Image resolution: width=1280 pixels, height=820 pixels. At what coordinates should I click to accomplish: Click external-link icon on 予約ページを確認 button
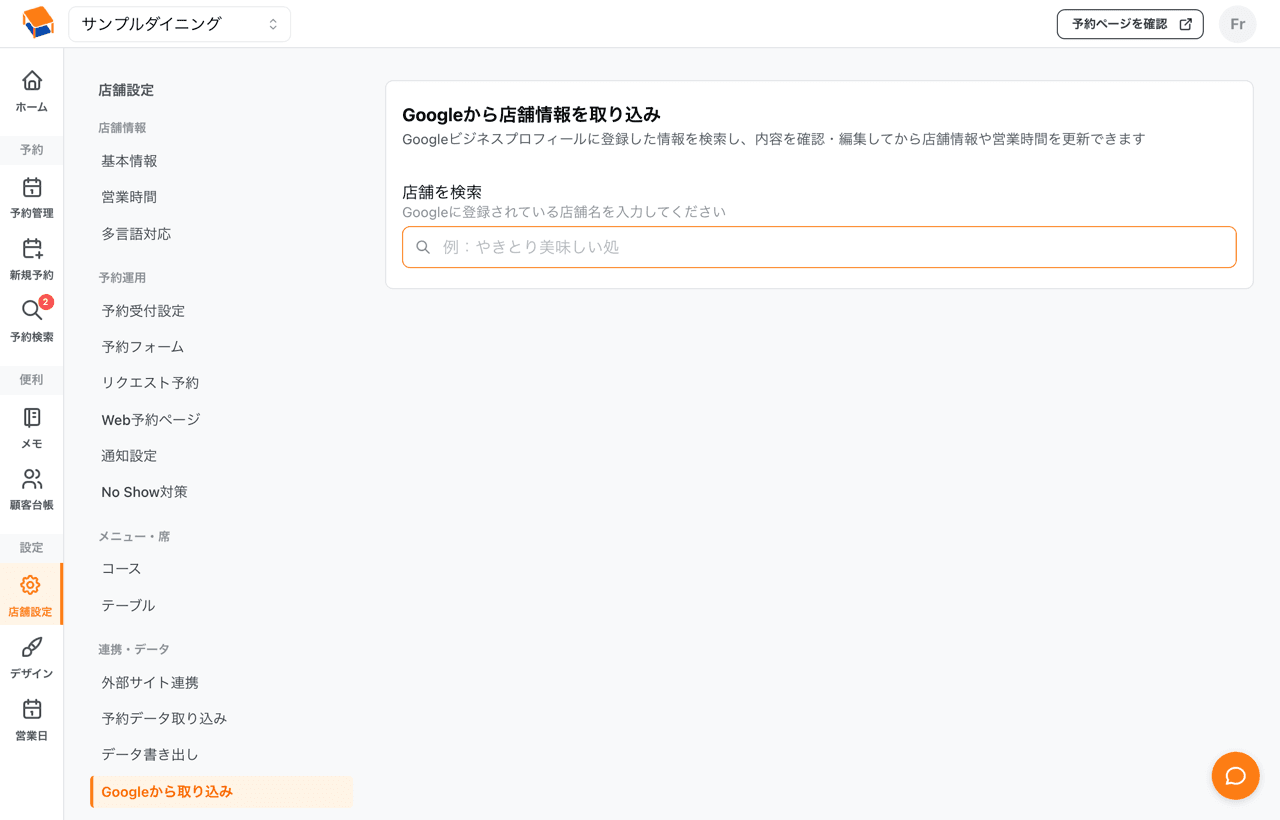point(1185,24)
